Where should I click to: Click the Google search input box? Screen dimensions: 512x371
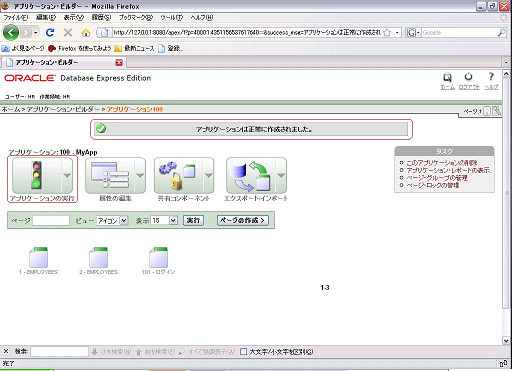click(x=459, y=33)
